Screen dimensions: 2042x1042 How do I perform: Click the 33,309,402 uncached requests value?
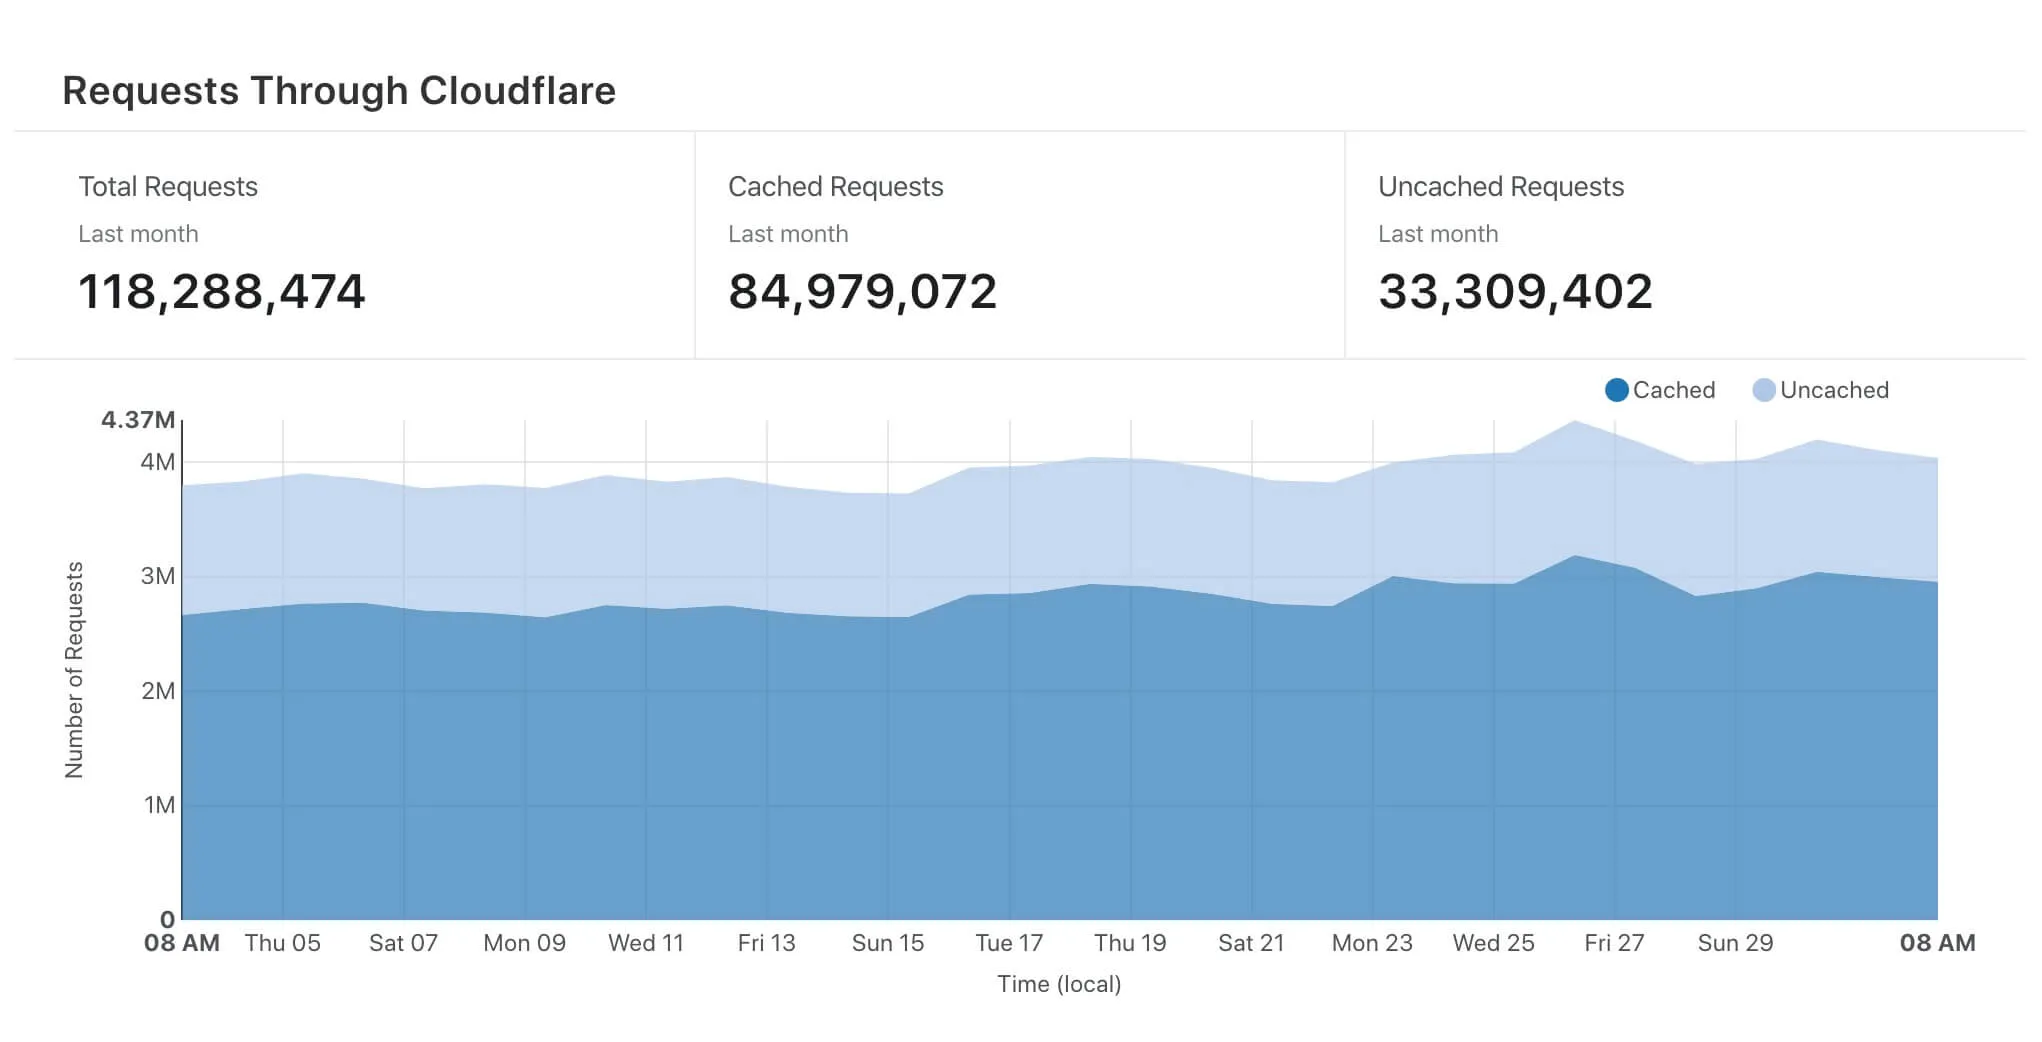pyautogui.click(x=1515, y=292)
